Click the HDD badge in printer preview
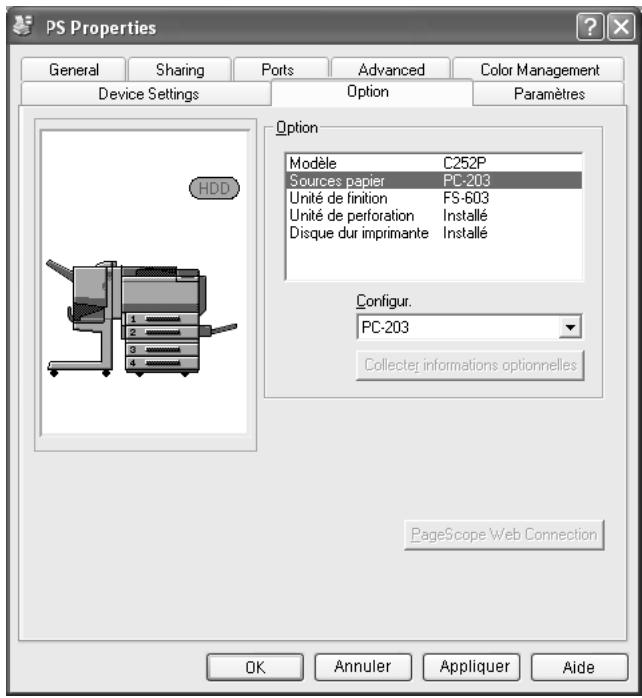This screenshot has width=642, height=698. pos(214,188)
